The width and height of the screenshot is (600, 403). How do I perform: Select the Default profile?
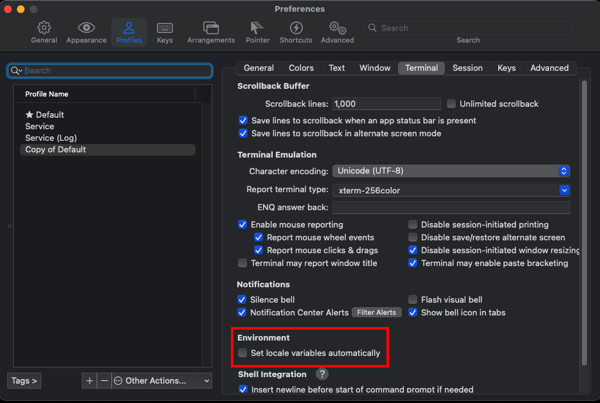point(108,115)
